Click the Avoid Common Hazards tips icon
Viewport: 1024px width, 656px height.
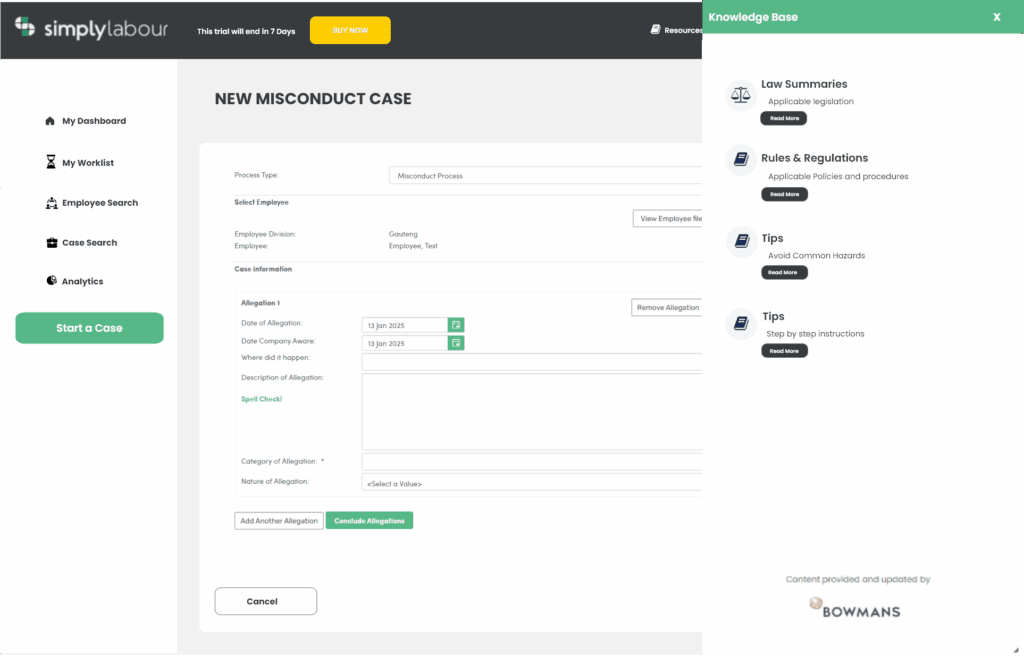740,241
